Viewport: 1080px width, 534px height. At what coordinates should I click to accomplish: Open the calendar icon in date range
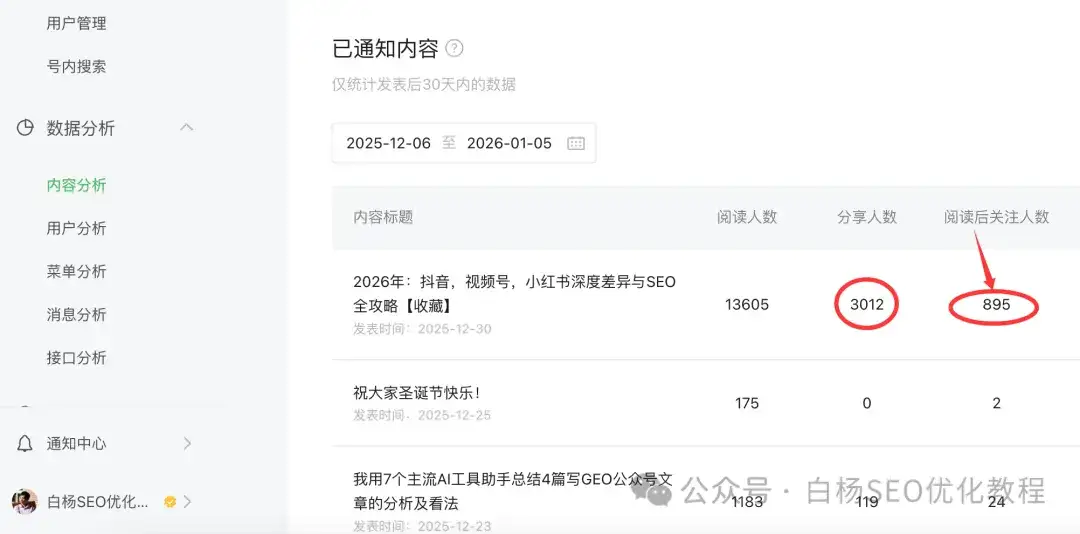[x=576, y=143]
